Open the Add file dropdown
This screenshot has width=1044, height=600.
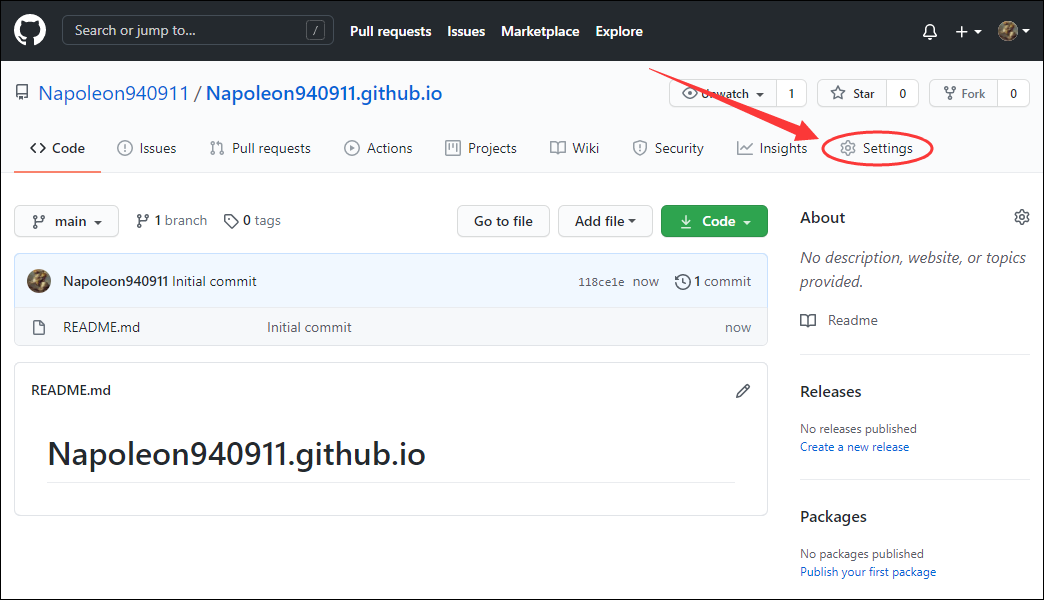tap(605, 221)
